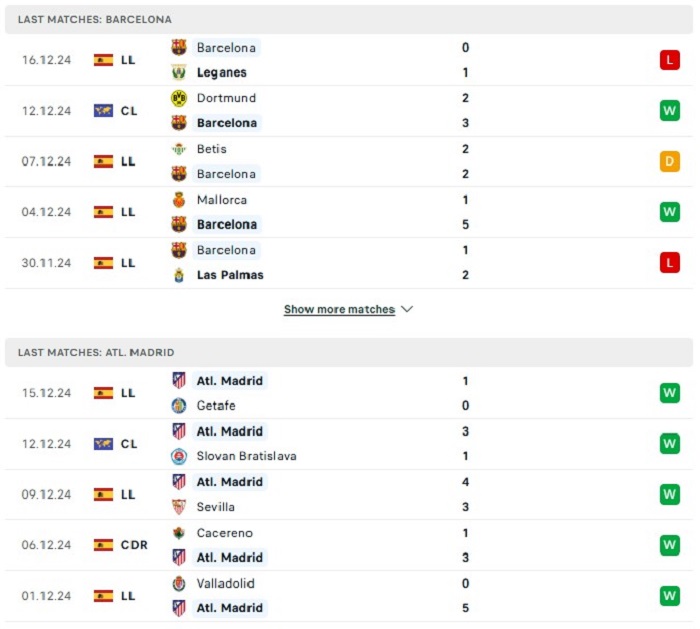Click the Getafe club crest
Viewport: 700px width, 629px height.
[x=179, y=405]
